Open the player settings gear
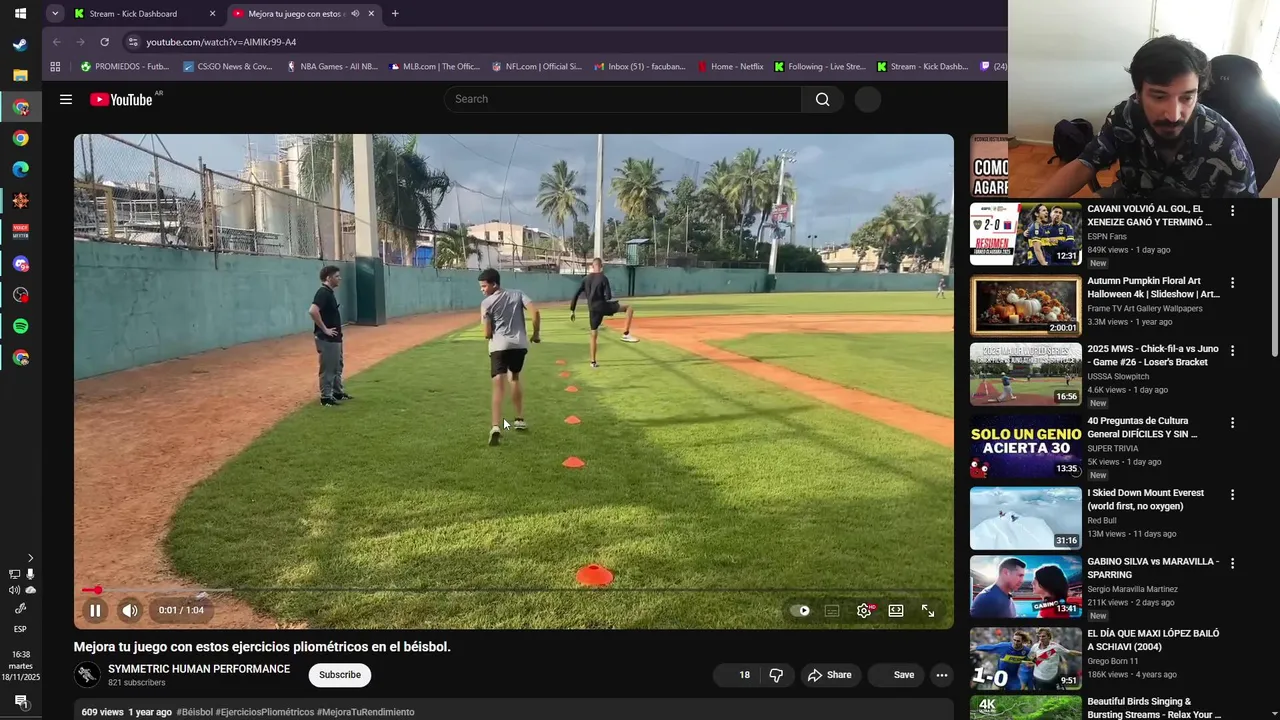The image size is (1280, 720). pyautogui.click(x=864, y=610)
